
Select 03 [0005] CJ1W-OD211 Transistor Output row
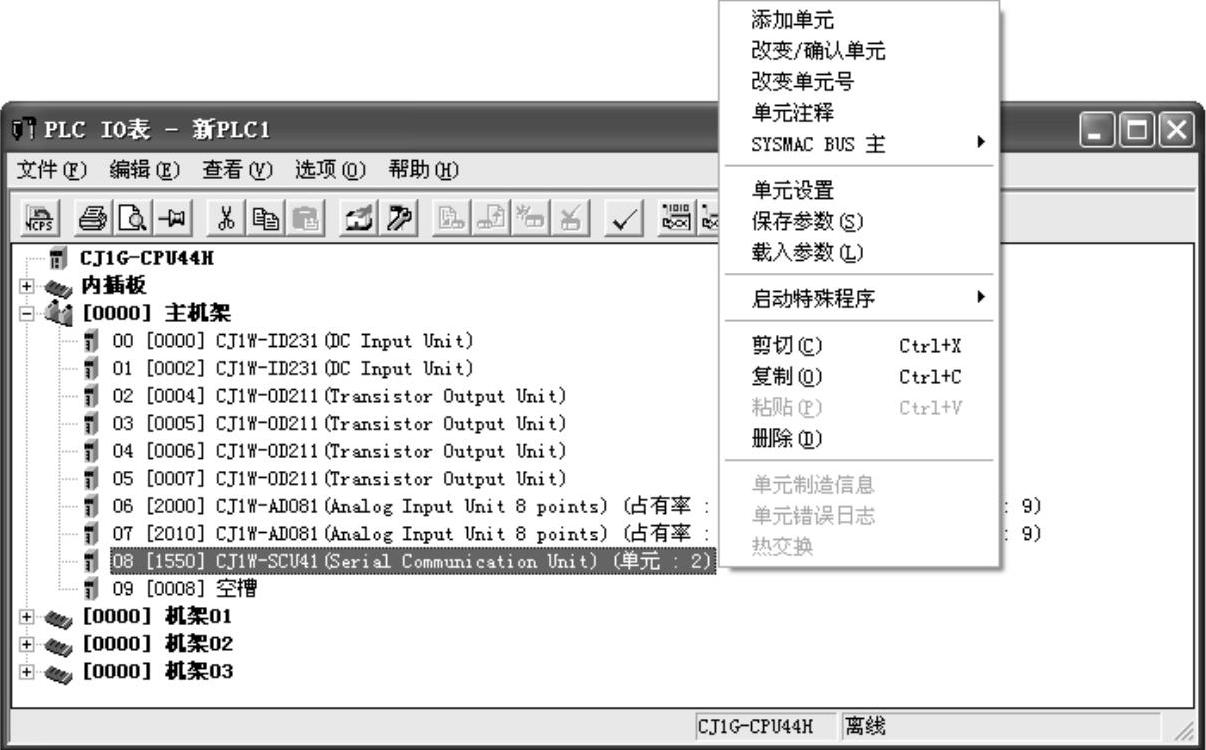[338, 424]
